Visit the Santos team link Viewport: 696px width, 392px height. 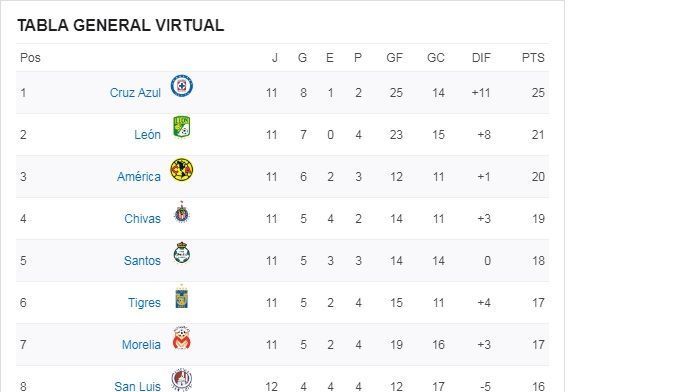142,261
